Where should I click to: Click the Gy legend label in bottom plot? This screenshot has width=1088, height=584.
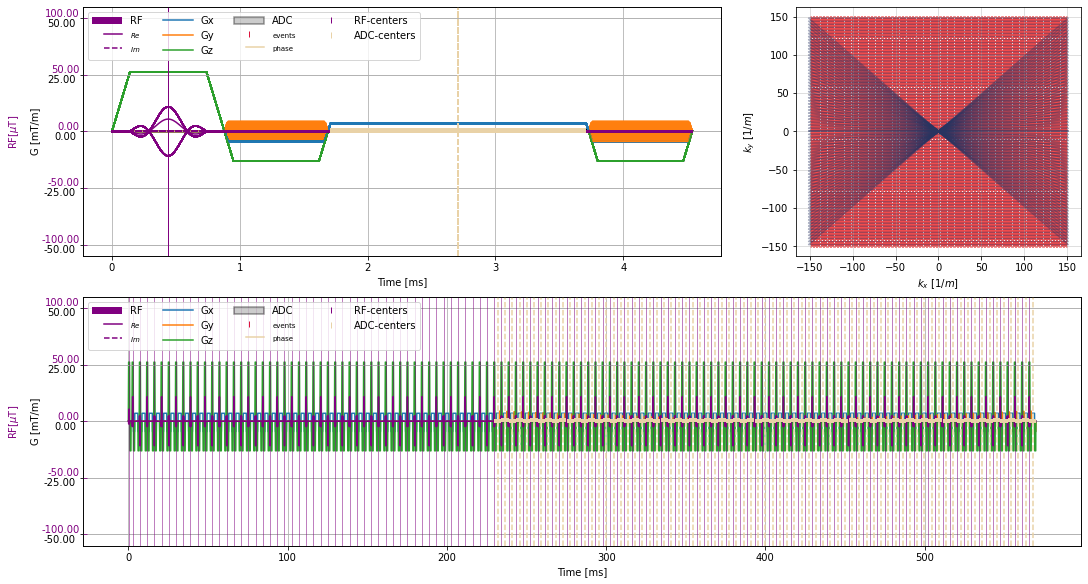click(207, 325)
